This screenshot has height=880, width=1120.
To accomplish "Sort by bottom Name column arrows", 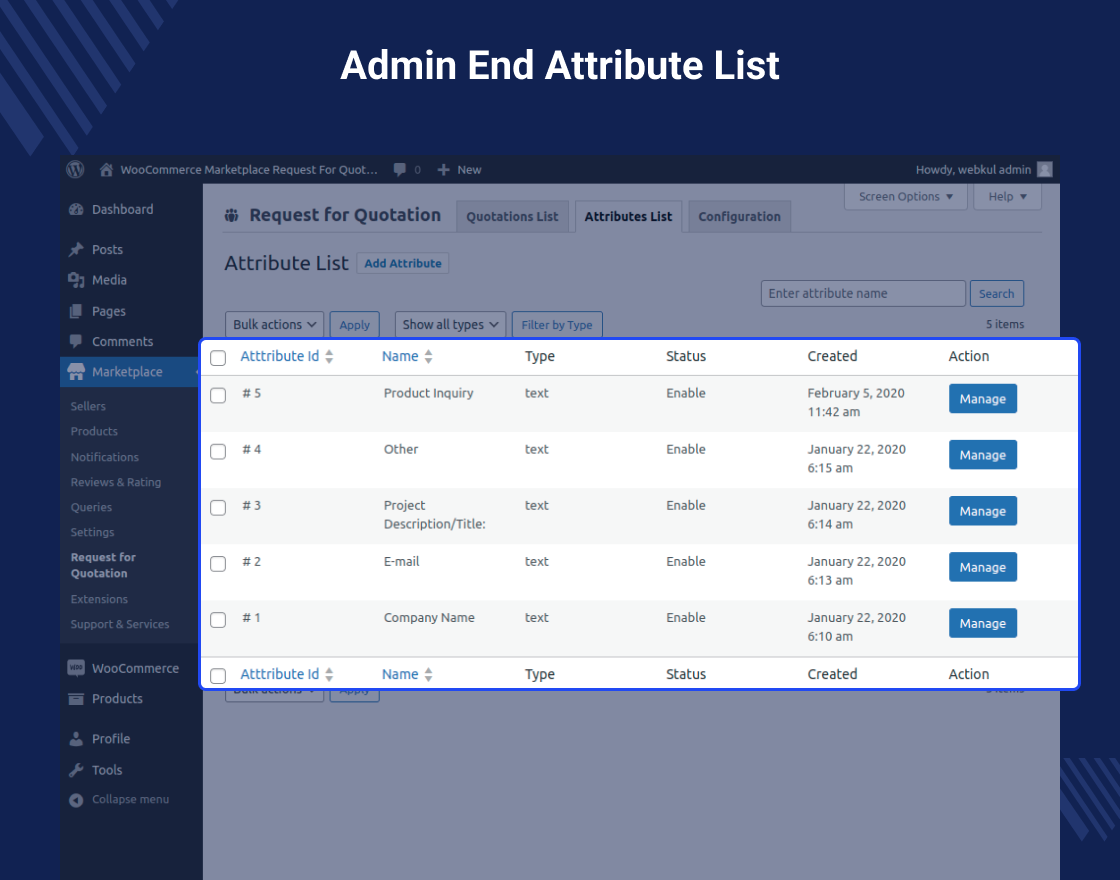I will coord(429,674).
